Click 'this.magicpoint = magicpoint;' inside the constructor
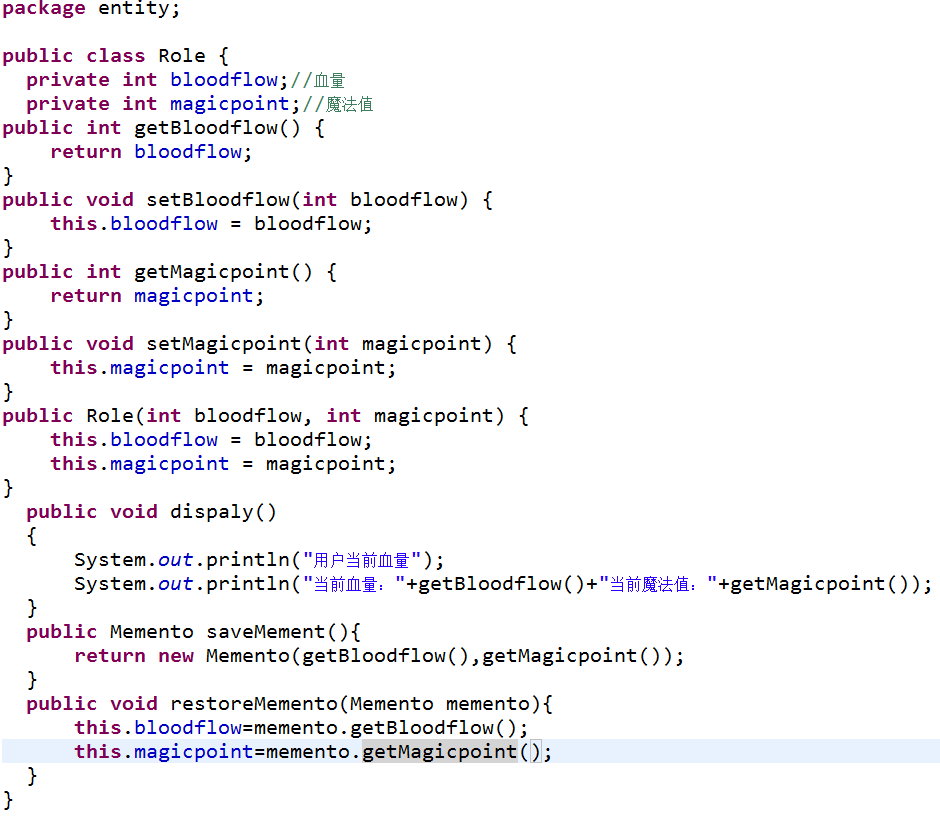Viewport: 940px width, 820px height. pos(223,463)
